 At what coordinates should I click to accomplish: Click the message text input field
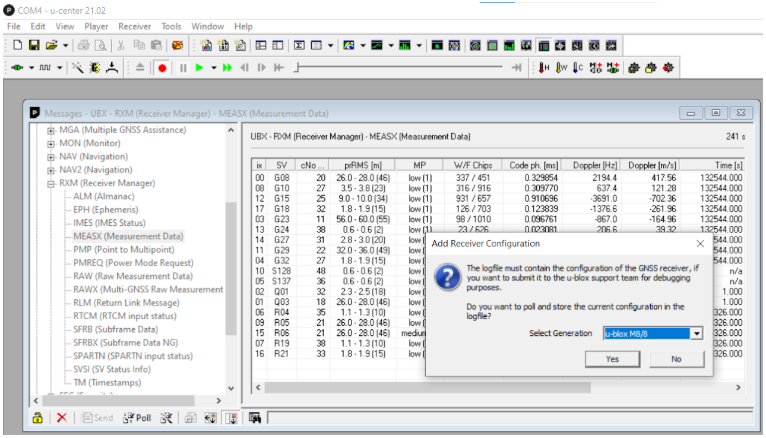(x=509, y=418)
